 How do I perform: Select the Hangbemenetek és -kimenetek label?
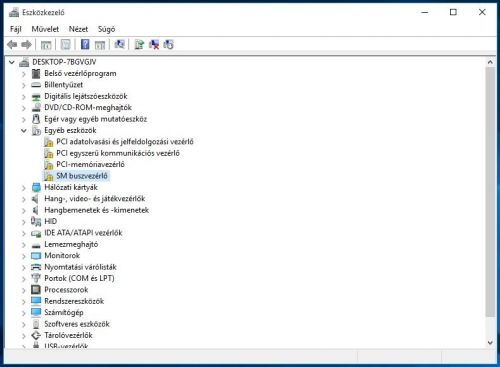96,210
